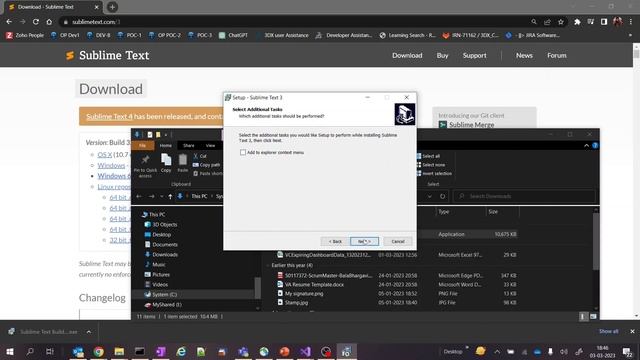Screen dimensions: 640x360
Task: Cancel the Sublime Text 3 setup
Action: pyautogui.click(x=398, y=241)
